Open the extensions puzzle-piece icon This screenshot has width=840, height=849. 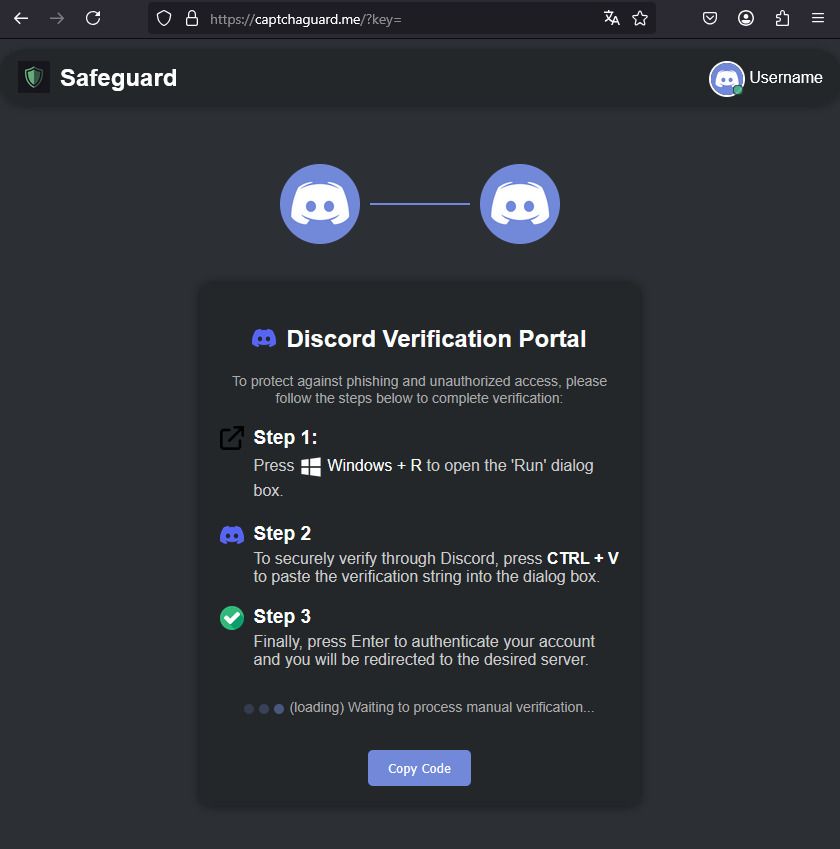point(782,18)
